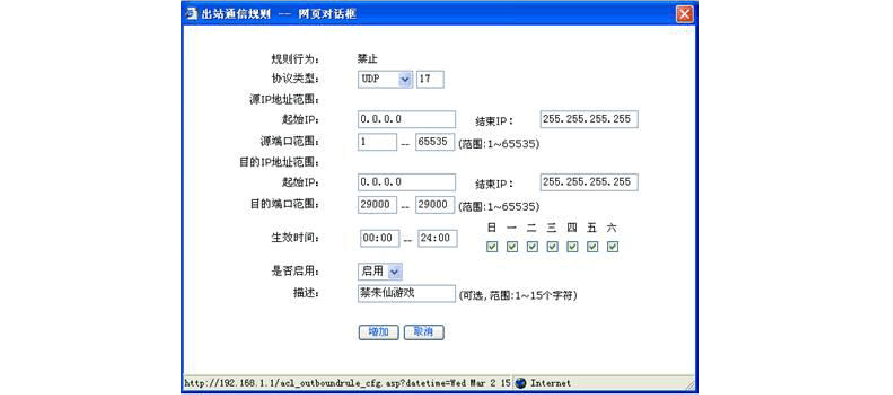This screenshot has width=893, height=395.
Task: Click the destination 起始IP field
Action: pos(407,182)
